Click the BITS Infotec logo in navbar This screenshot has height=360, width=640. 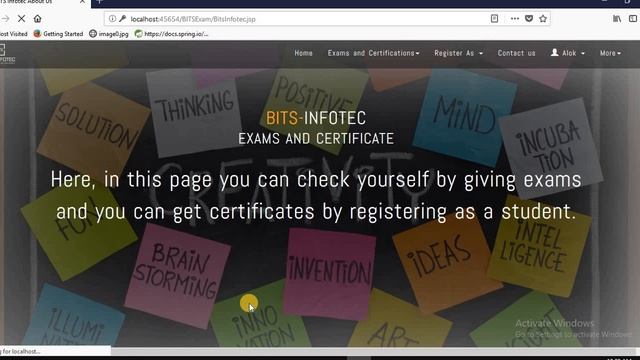click(x=7, y=53)
